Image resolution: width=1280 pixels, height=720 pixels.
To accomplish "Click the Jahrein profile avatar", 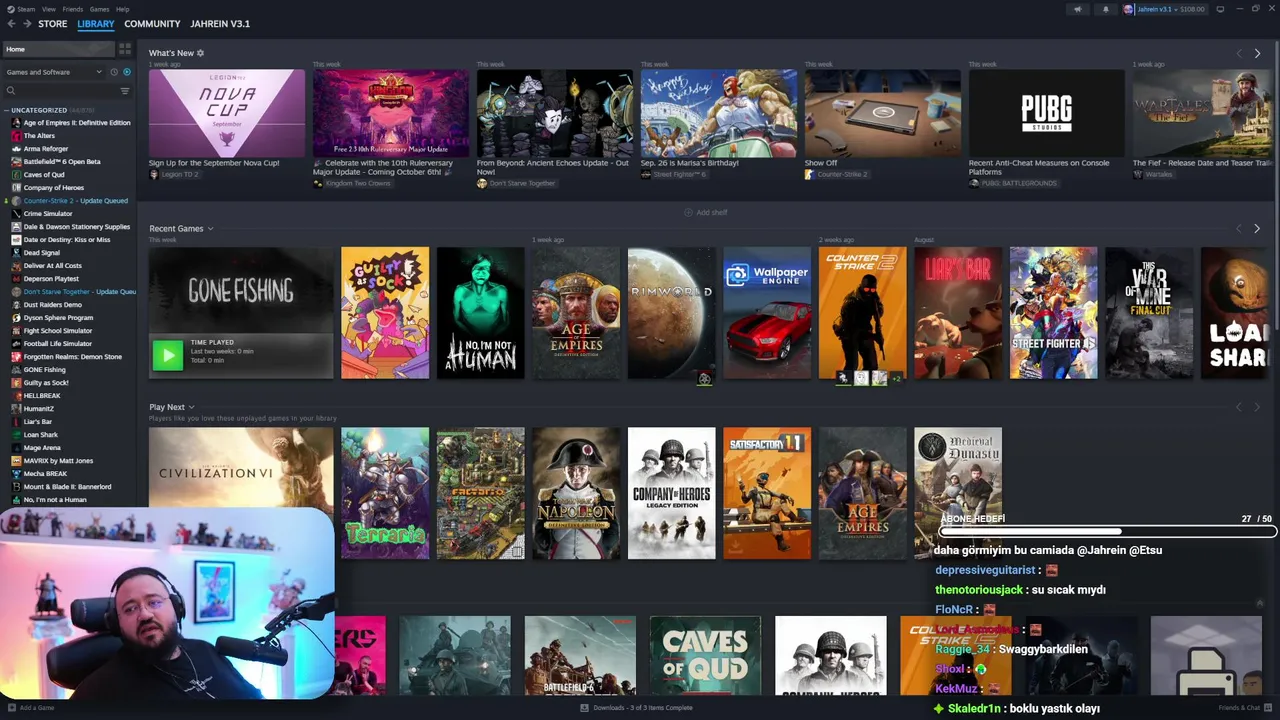I will pos(1128,9).
